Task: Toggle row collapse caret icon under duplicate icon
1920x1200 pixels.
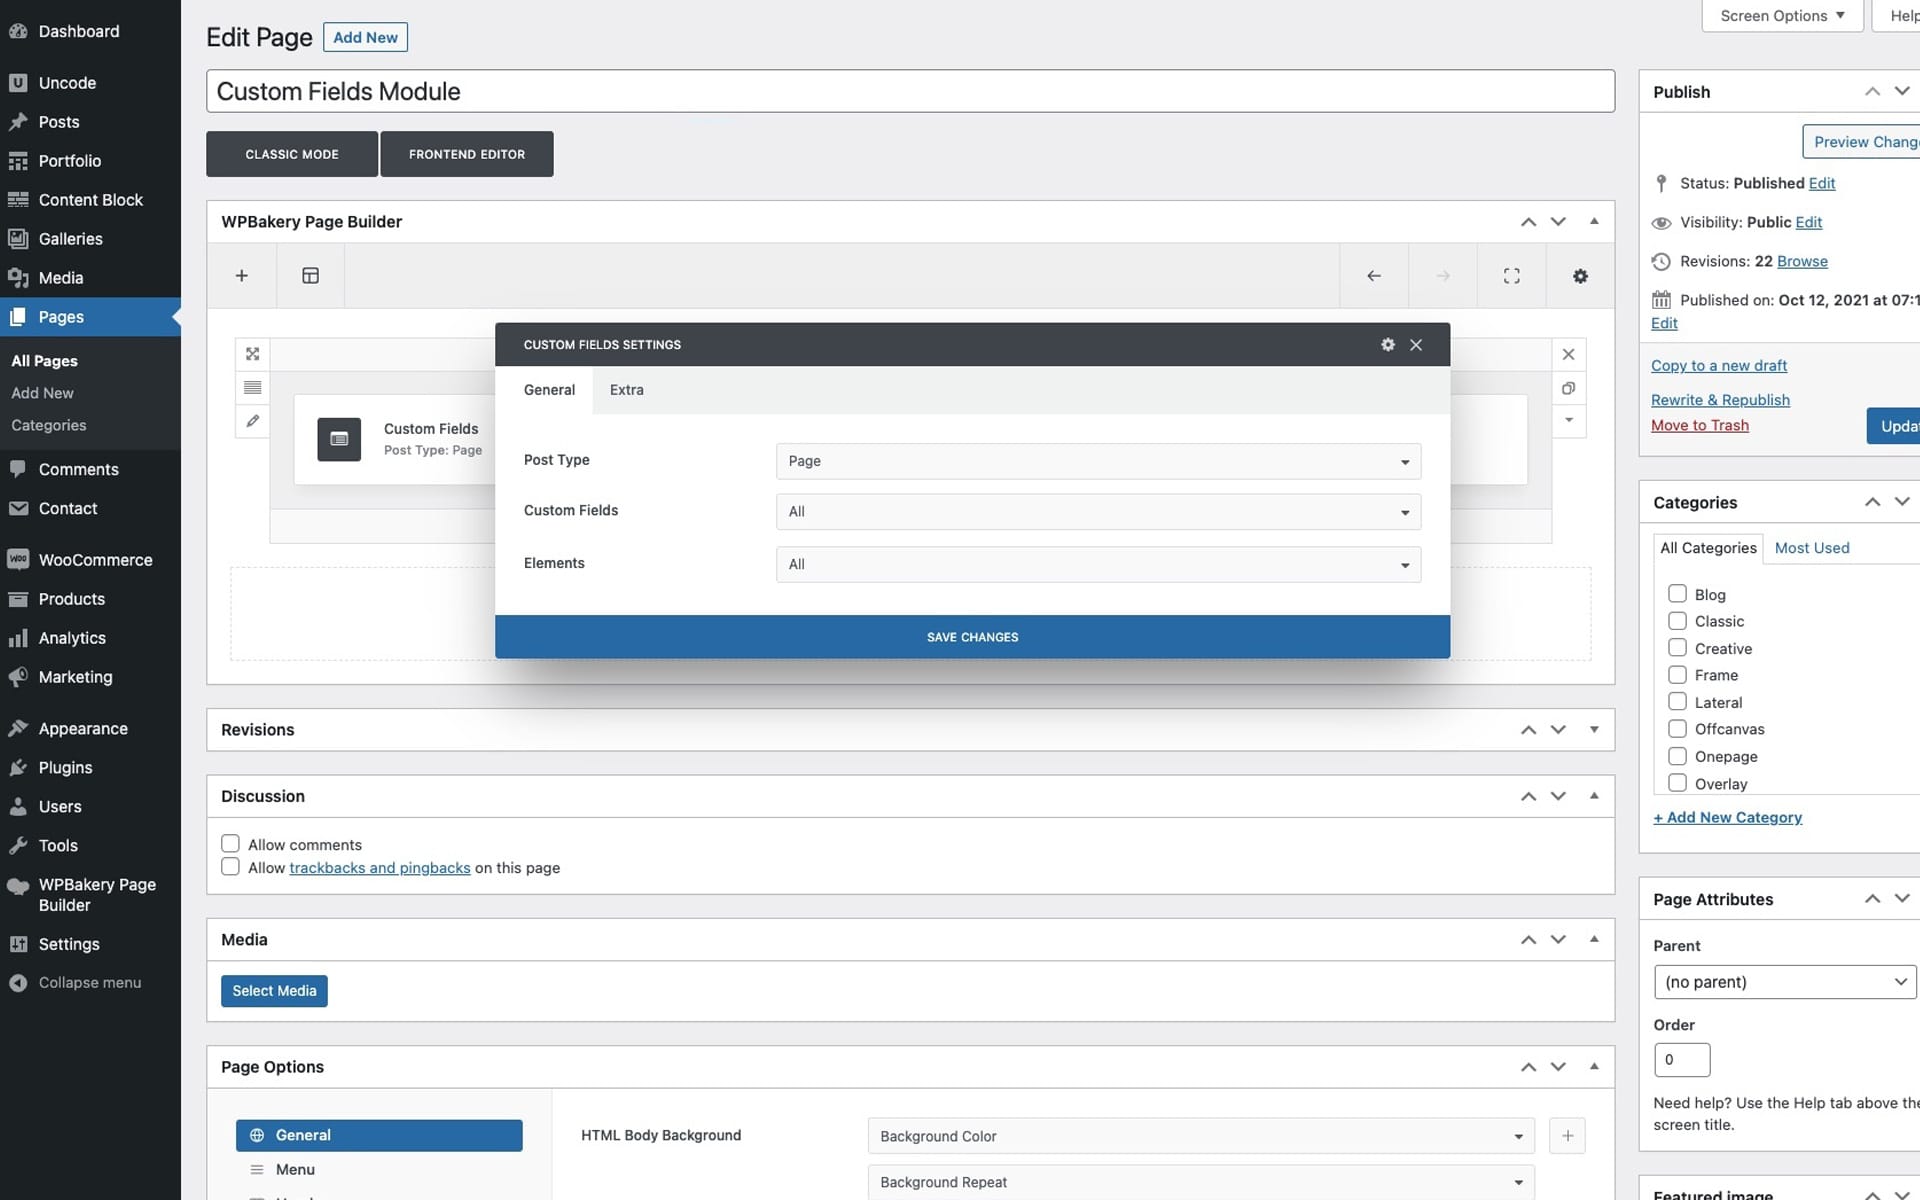Action: click(1568, 420)
